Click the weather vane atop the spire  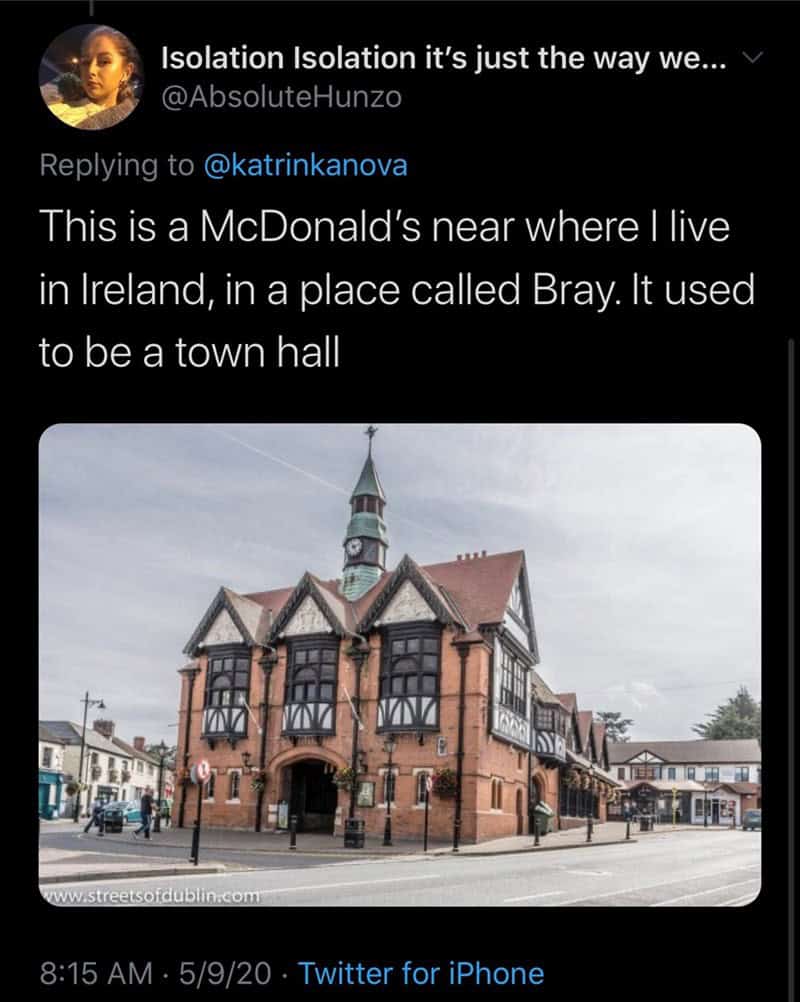click(371, 437)
